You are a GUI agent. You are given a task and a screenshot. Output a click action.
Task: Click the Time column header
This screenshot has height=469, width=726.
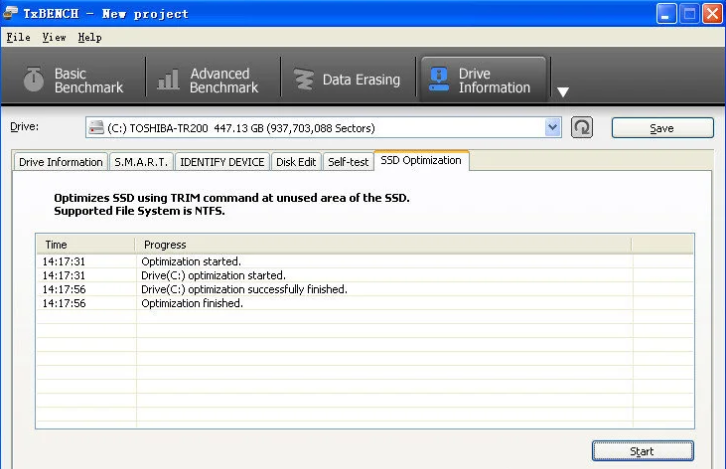click(85, 244)
